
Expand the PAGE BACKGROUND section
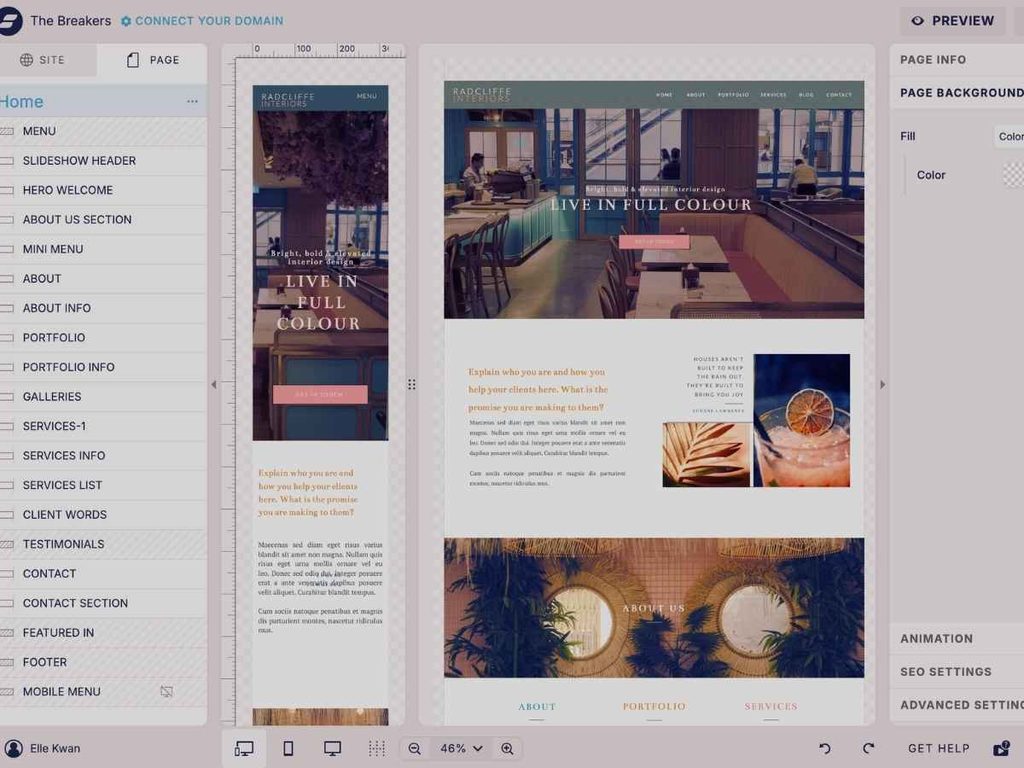point(957,93)
